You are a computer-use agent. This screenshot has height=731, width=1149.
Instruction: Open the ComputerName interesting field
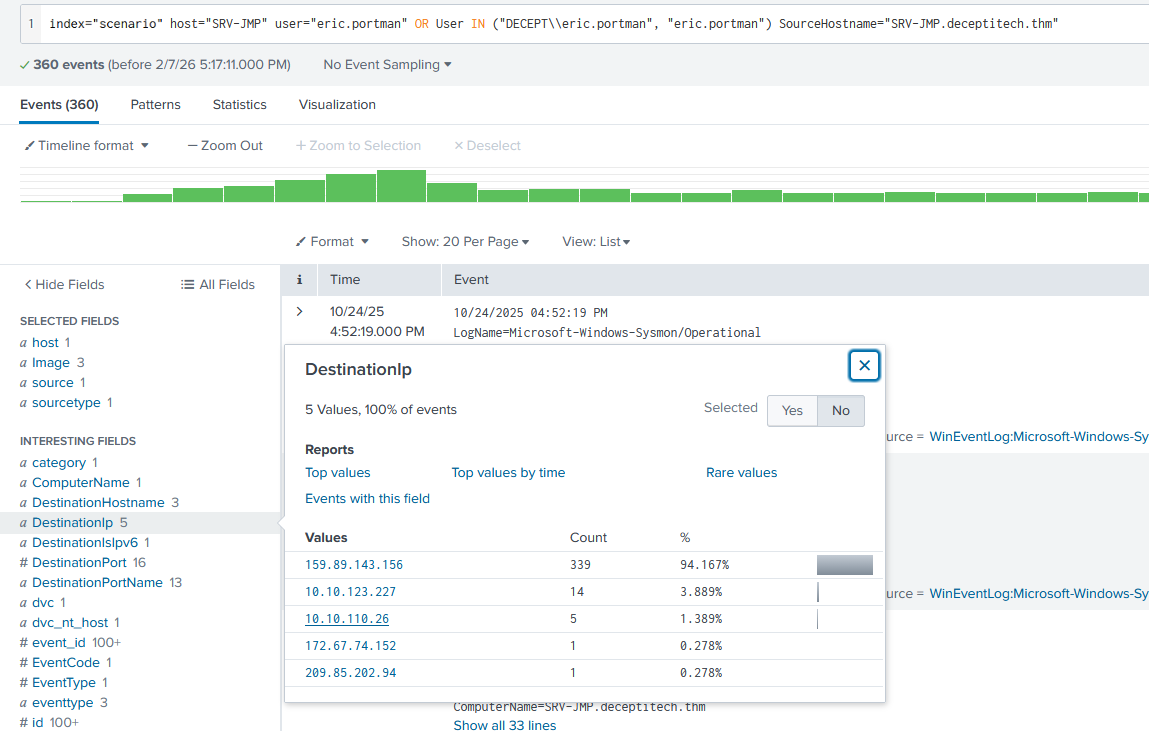point(81,483)
